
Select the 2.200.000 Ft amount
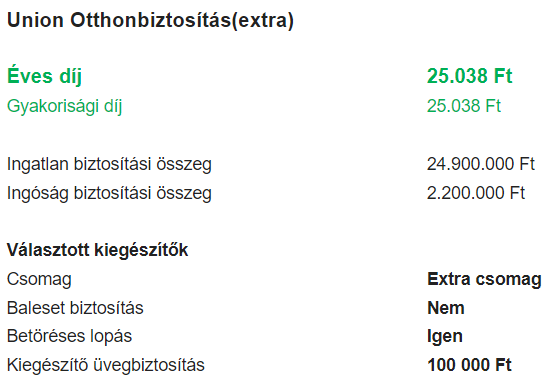[476, 193]
